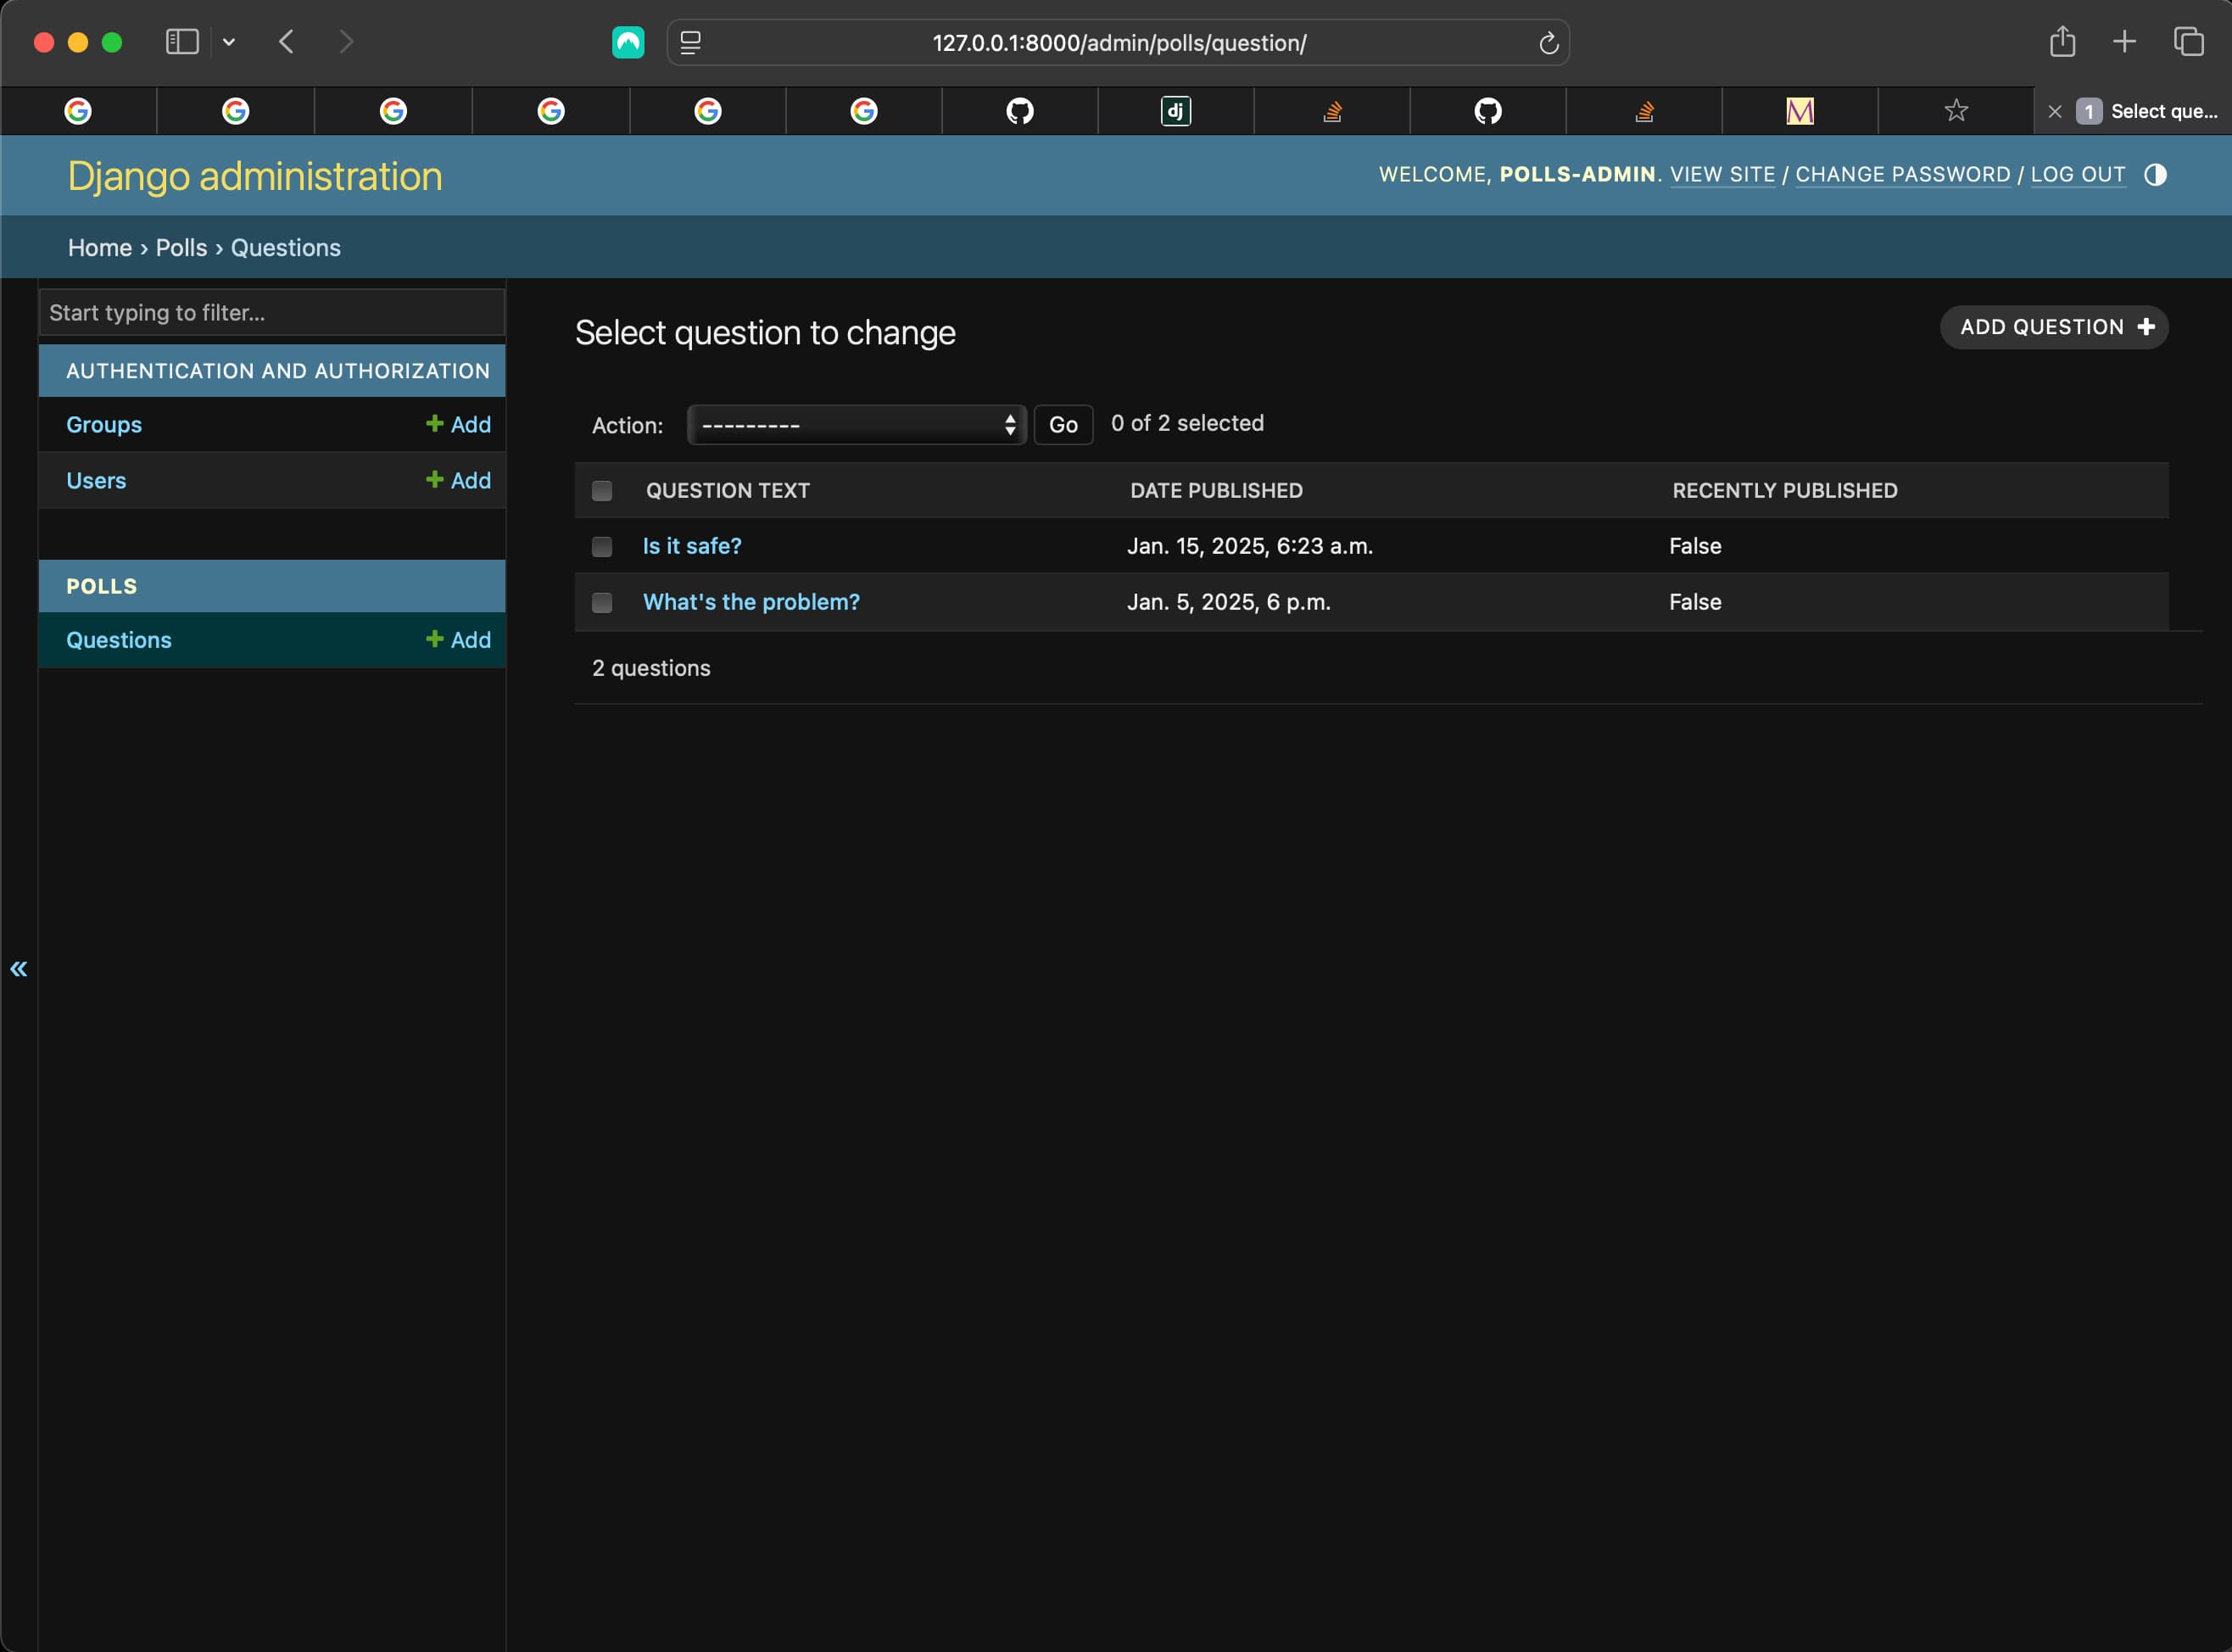Click 'Jan. 15, 2025, 6:23 a.m.' cell
The image size is (2232, 1652).
coord(1250,547)
